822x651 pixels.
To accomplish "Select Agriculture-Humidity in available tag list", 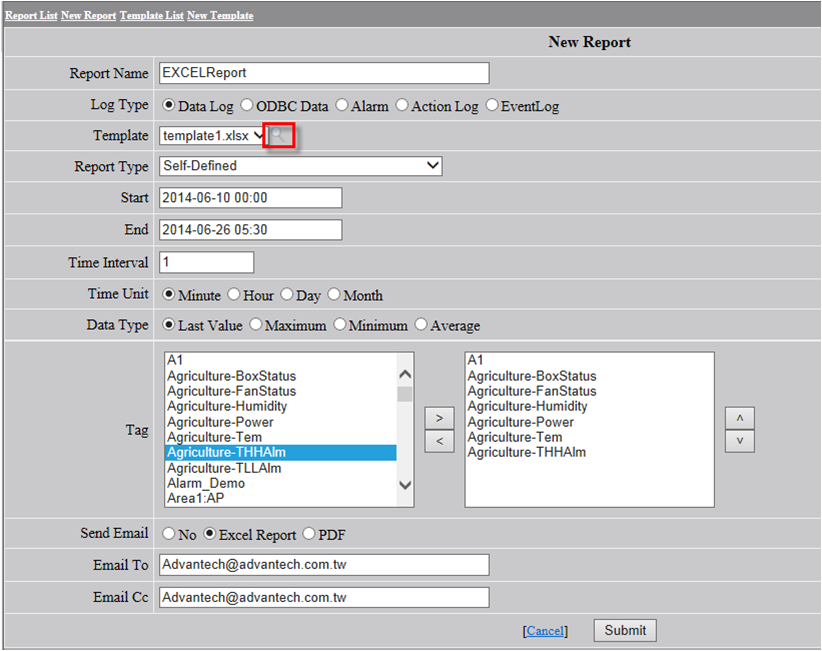I will click(x=227, y=406).
